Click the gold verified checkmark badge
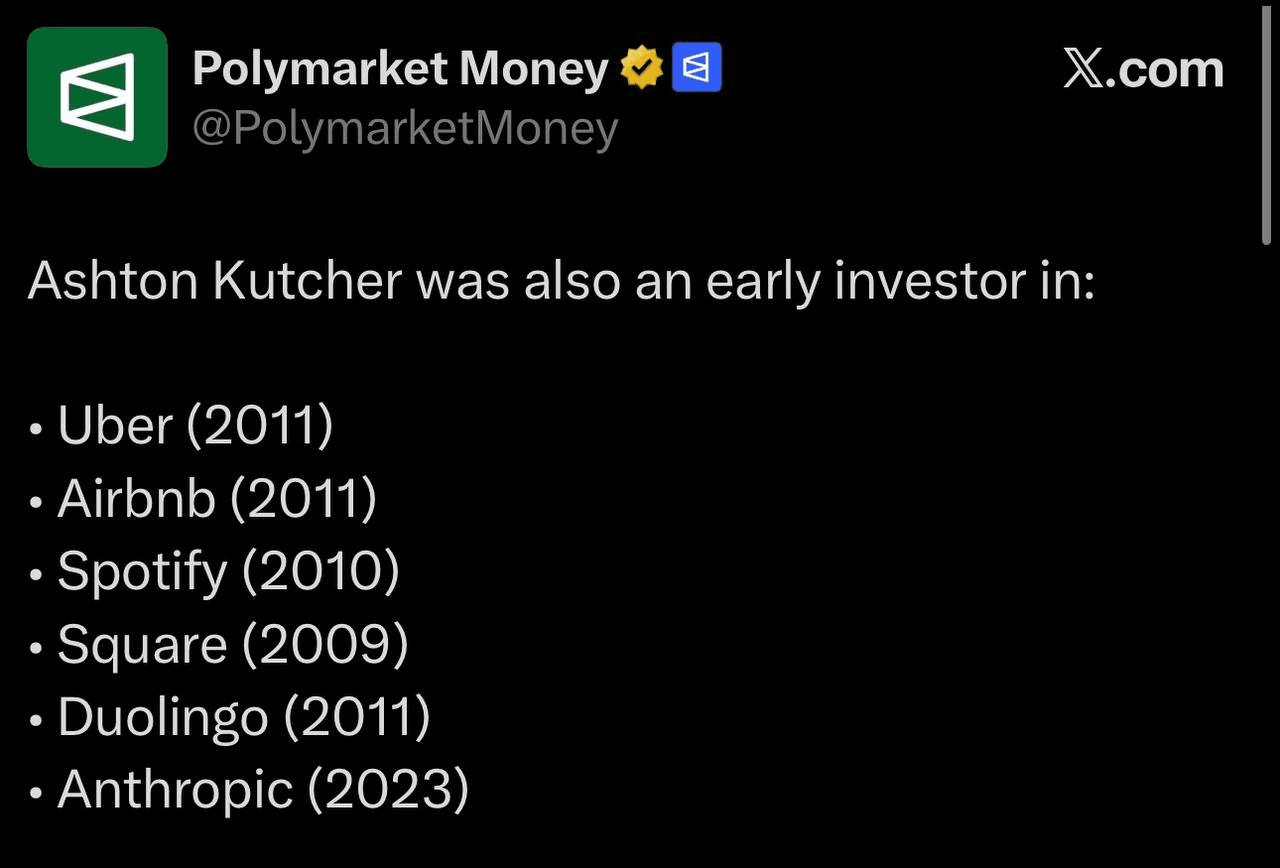This screenshot has height=868, width=1280. point(642,69)
